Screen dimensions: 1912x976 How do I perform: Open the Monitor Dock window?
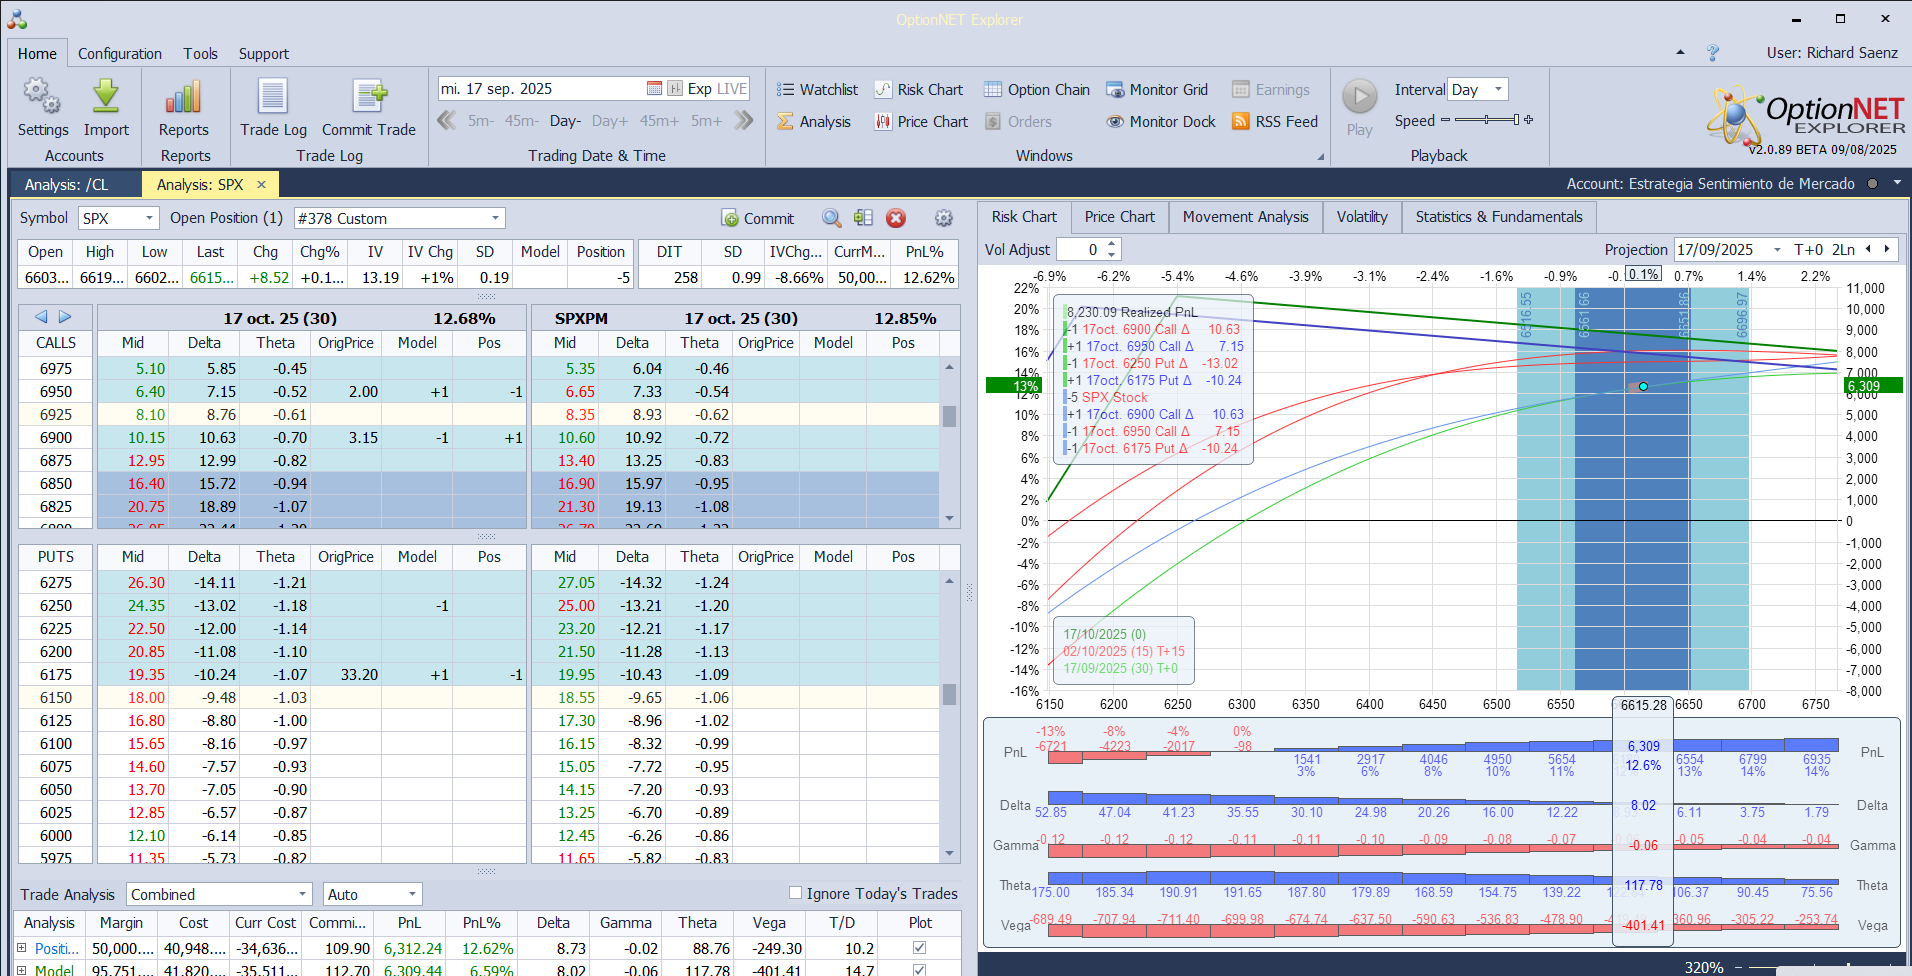1161,121
